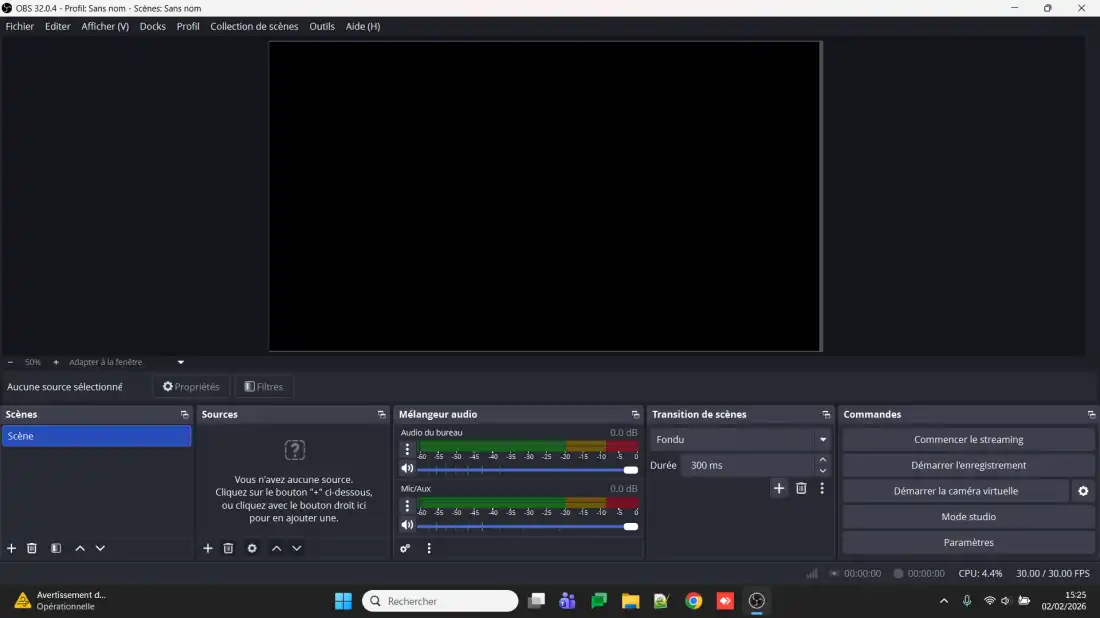Mute the Audio du bureau channel
1100x618 pixels.
pos(407,469)
